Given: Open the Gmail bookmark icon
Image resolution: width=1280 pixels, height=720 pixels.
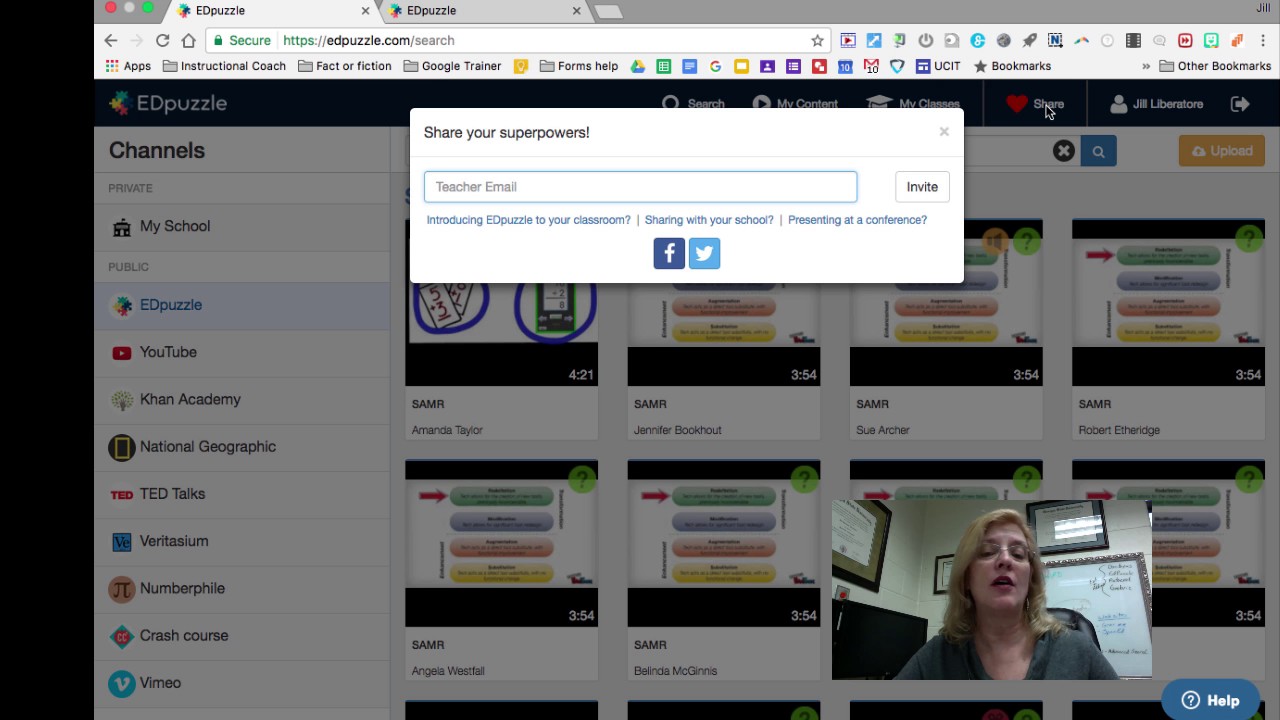Looking at the screenshot, I should 871,66.
